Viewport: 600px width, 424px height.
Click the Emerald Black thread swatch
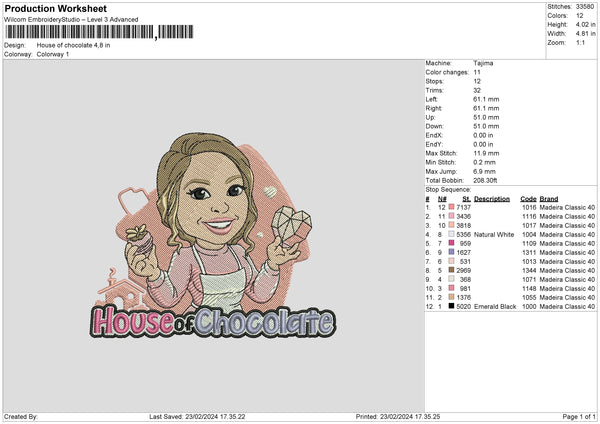click(x=452, y=306)
